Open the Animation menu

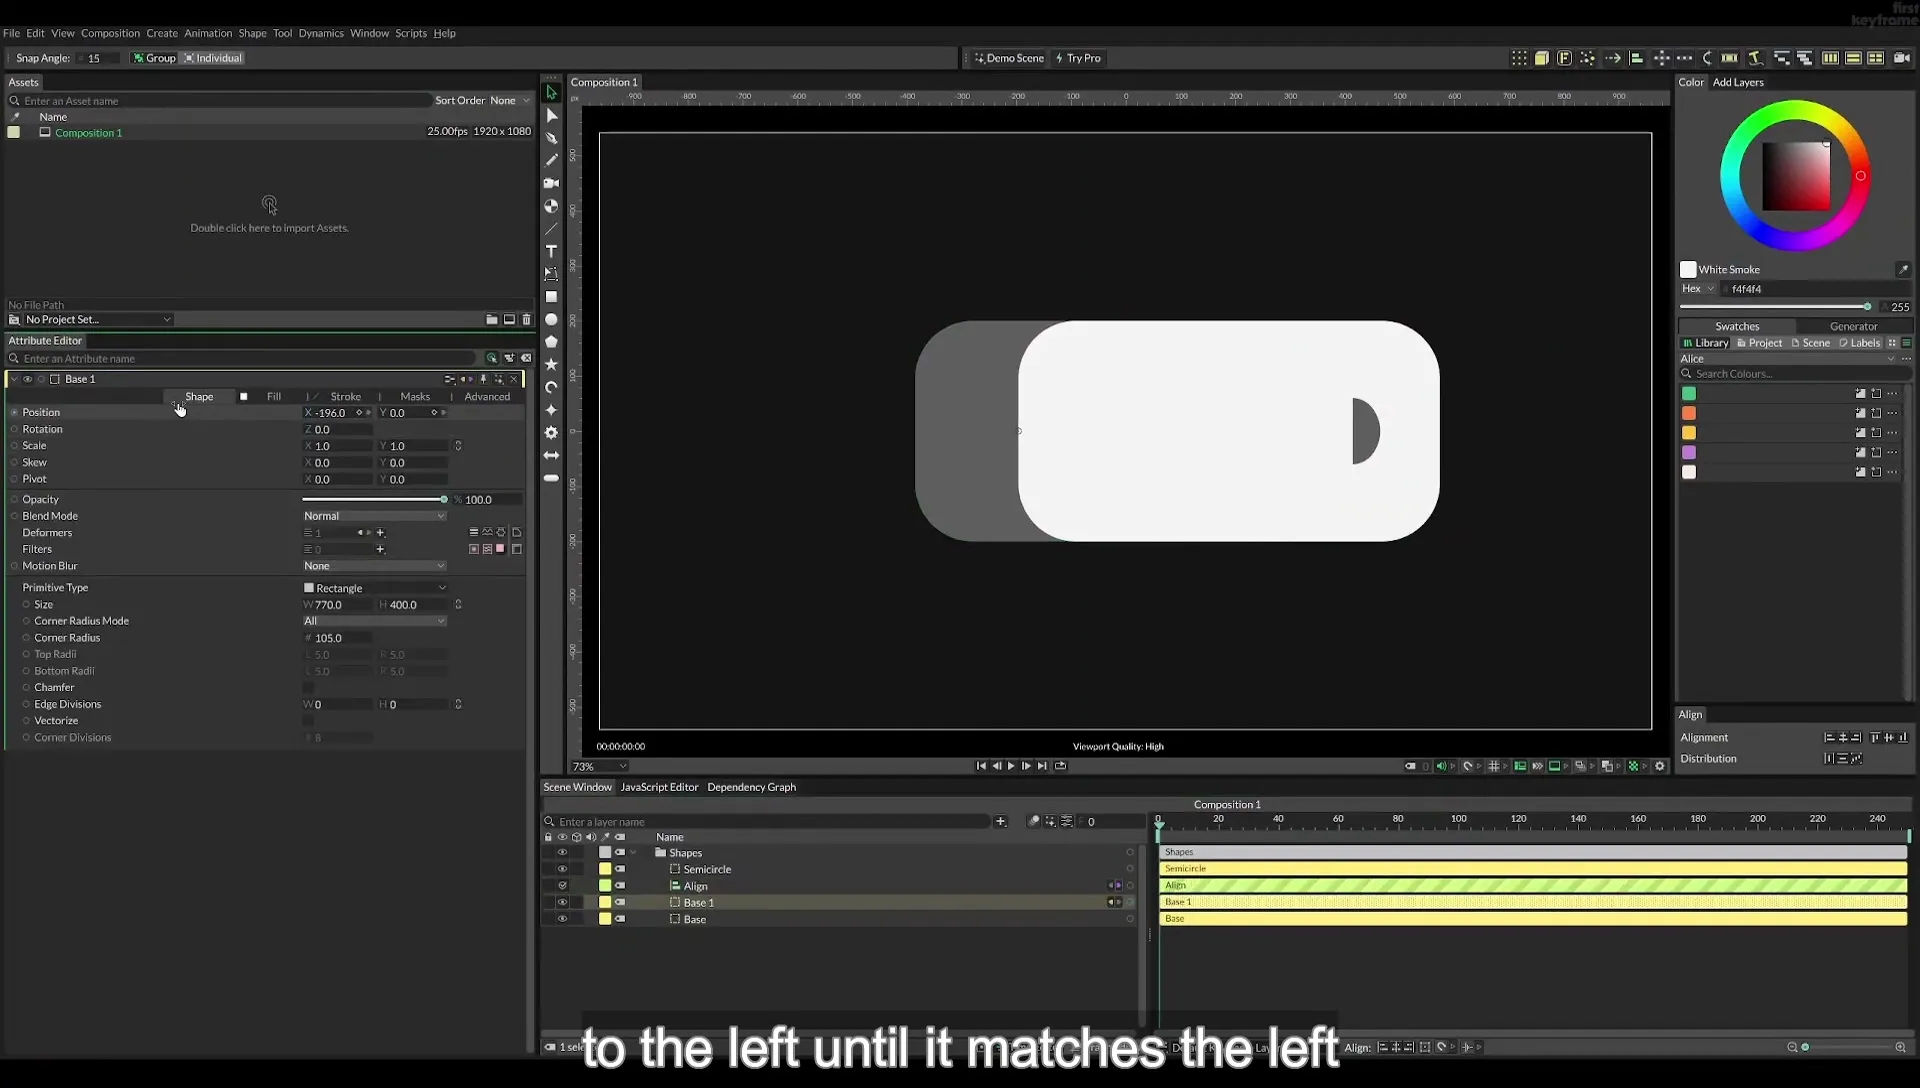point(208,33)
